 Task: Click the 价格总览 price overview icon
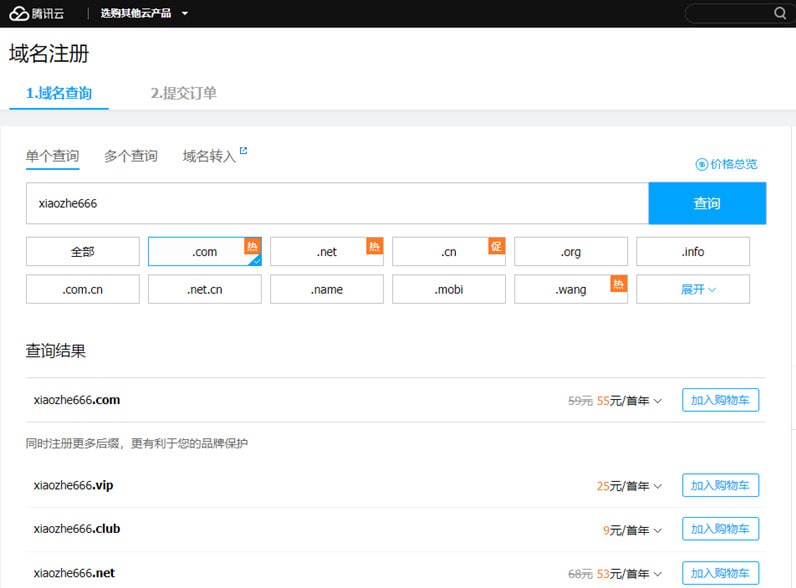(701, 164)
